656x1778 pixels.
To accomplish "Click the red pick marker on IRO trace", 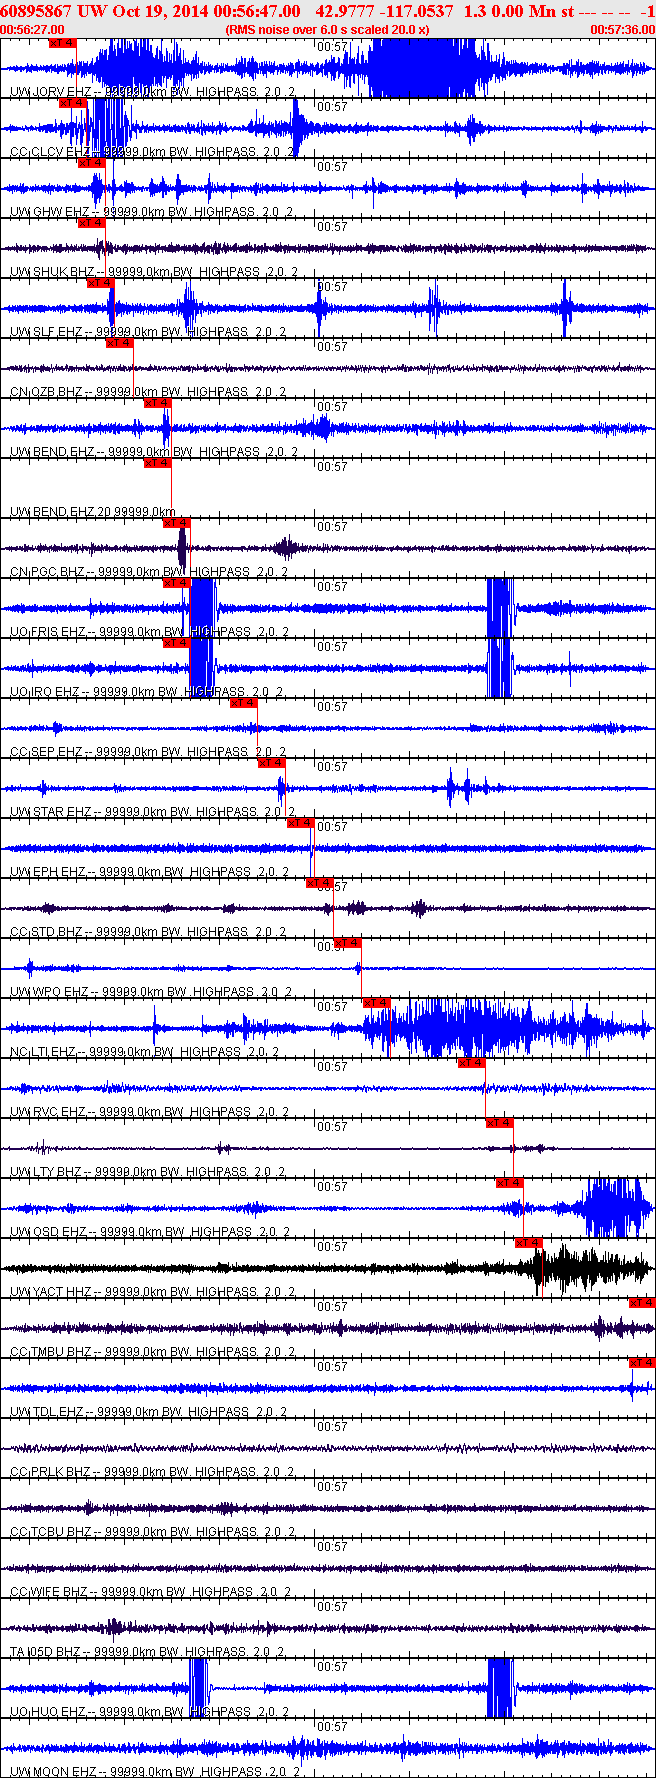I will click(x=176, y=643).
